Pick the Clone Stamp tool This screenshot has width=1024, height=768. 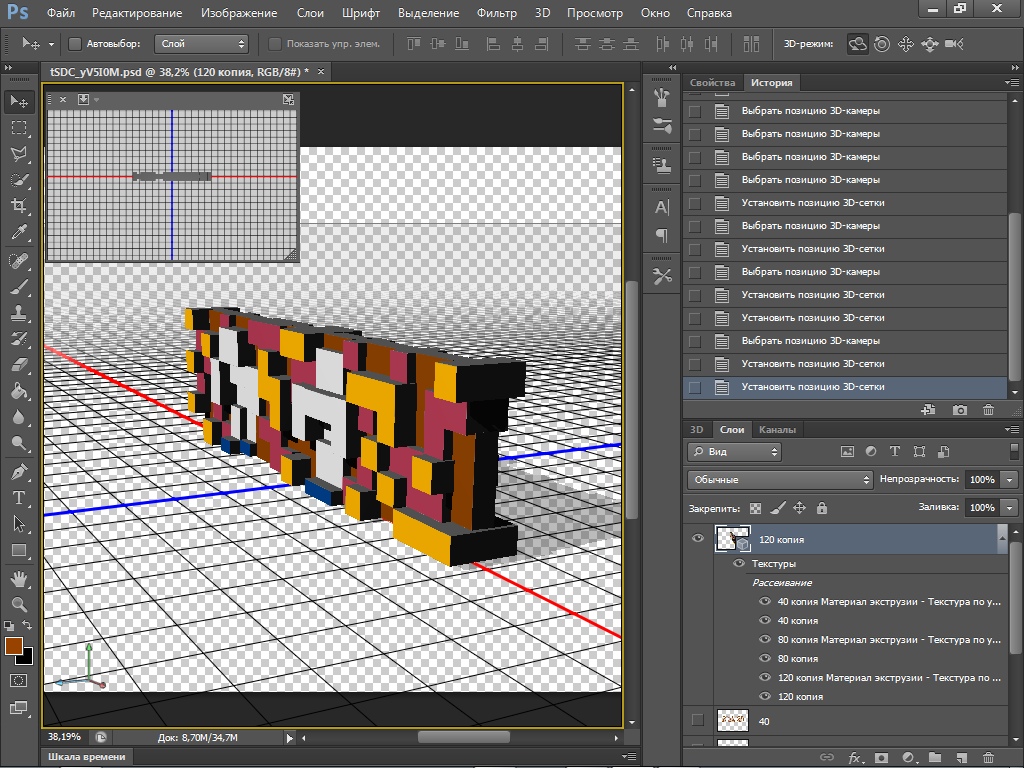pos(19,313)
